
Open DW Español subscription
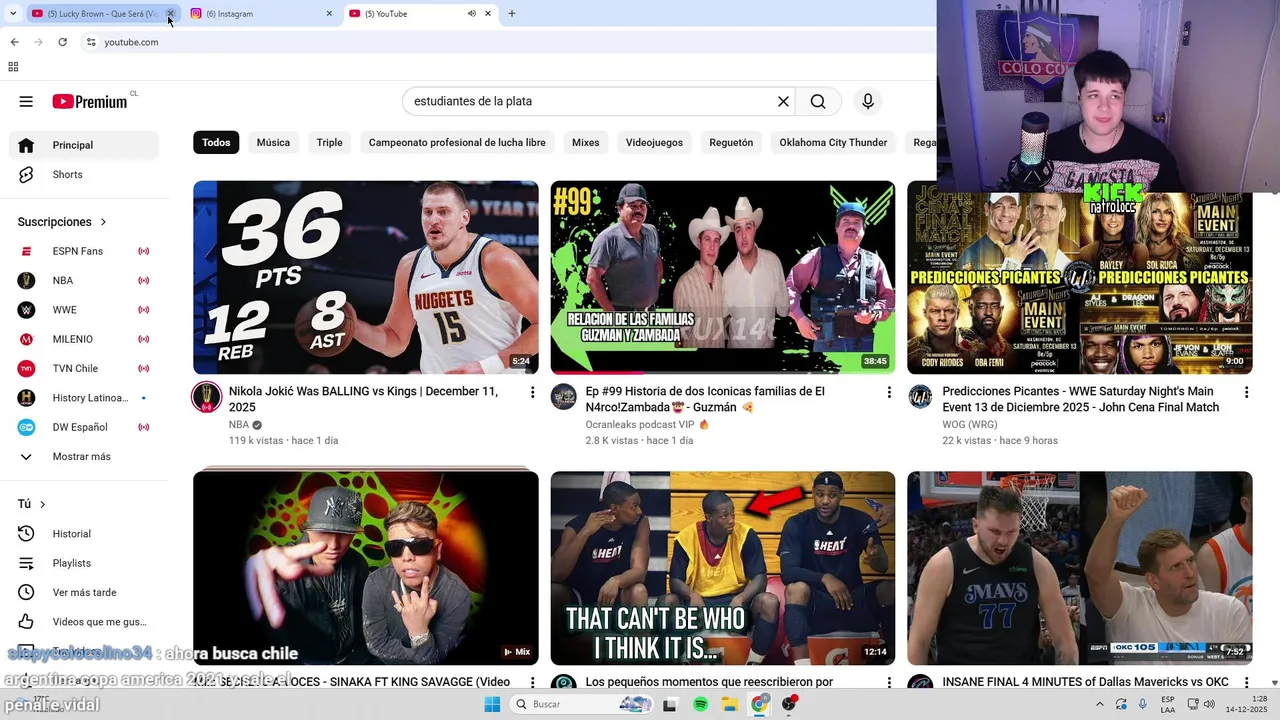pyautogui.click(x=84, y=427)
